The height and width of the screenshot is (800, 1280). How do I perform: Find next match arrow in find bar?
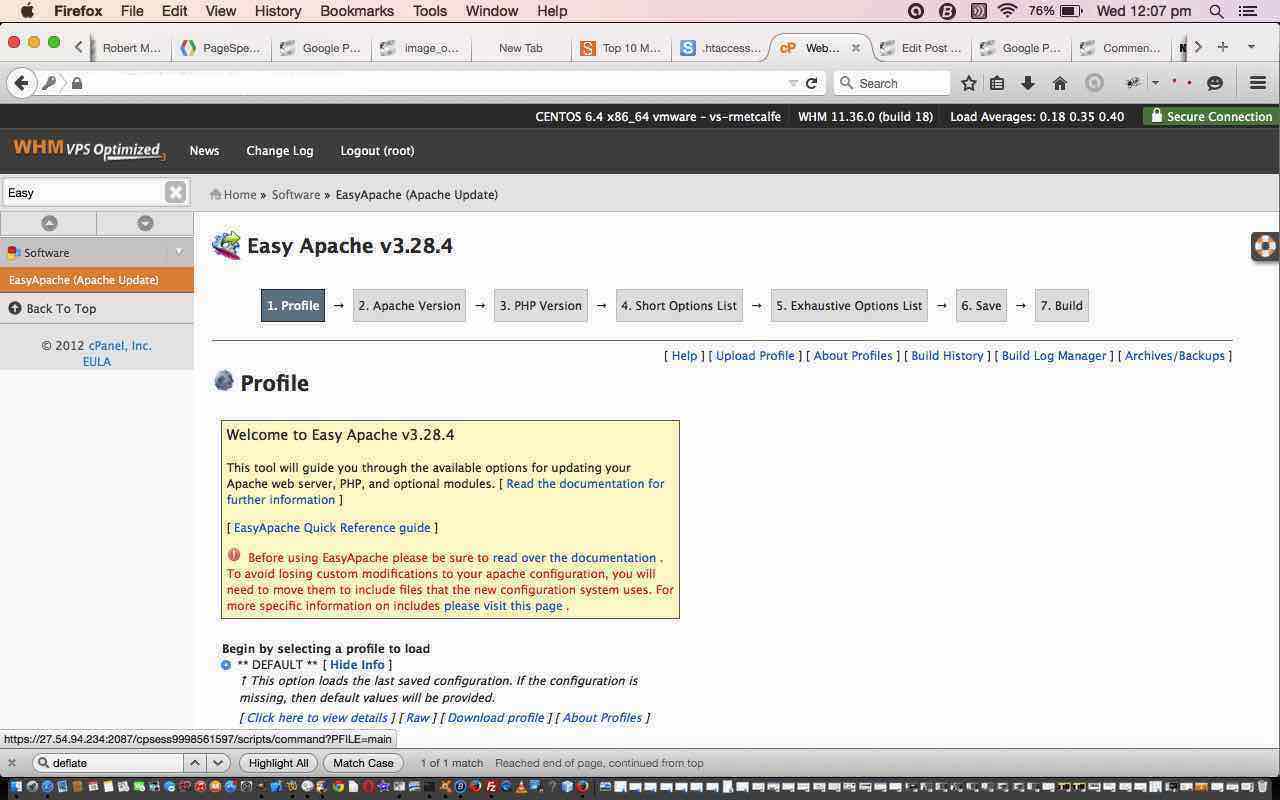[217, 763]
